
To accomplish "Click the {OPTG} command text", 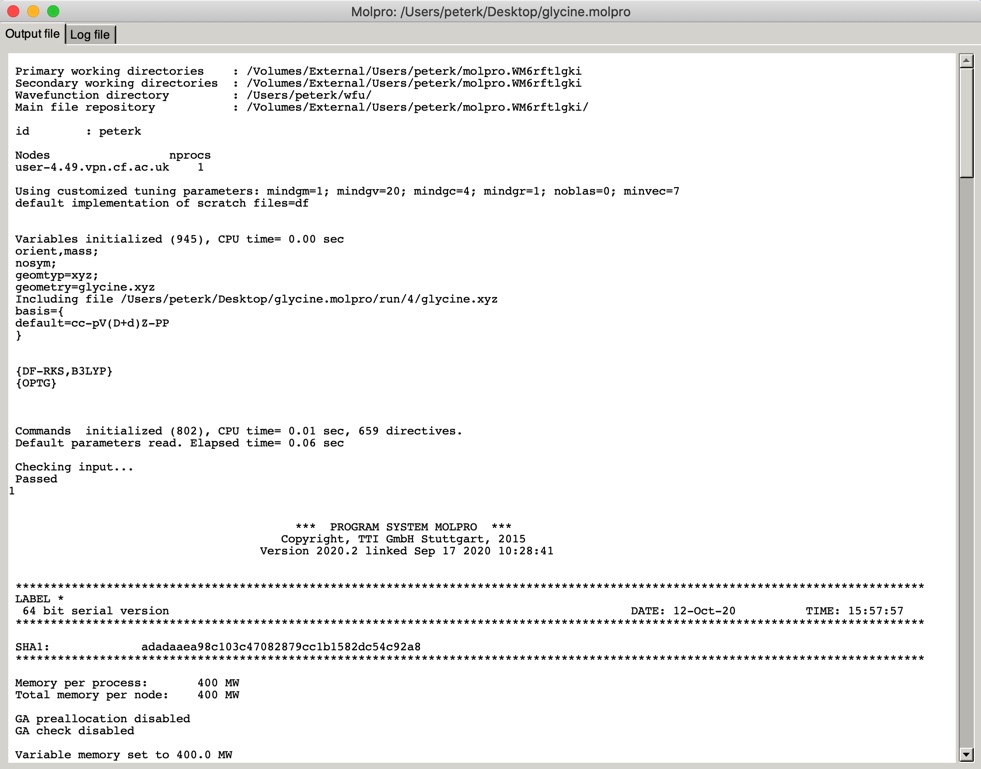I will (x=37, y=383).
